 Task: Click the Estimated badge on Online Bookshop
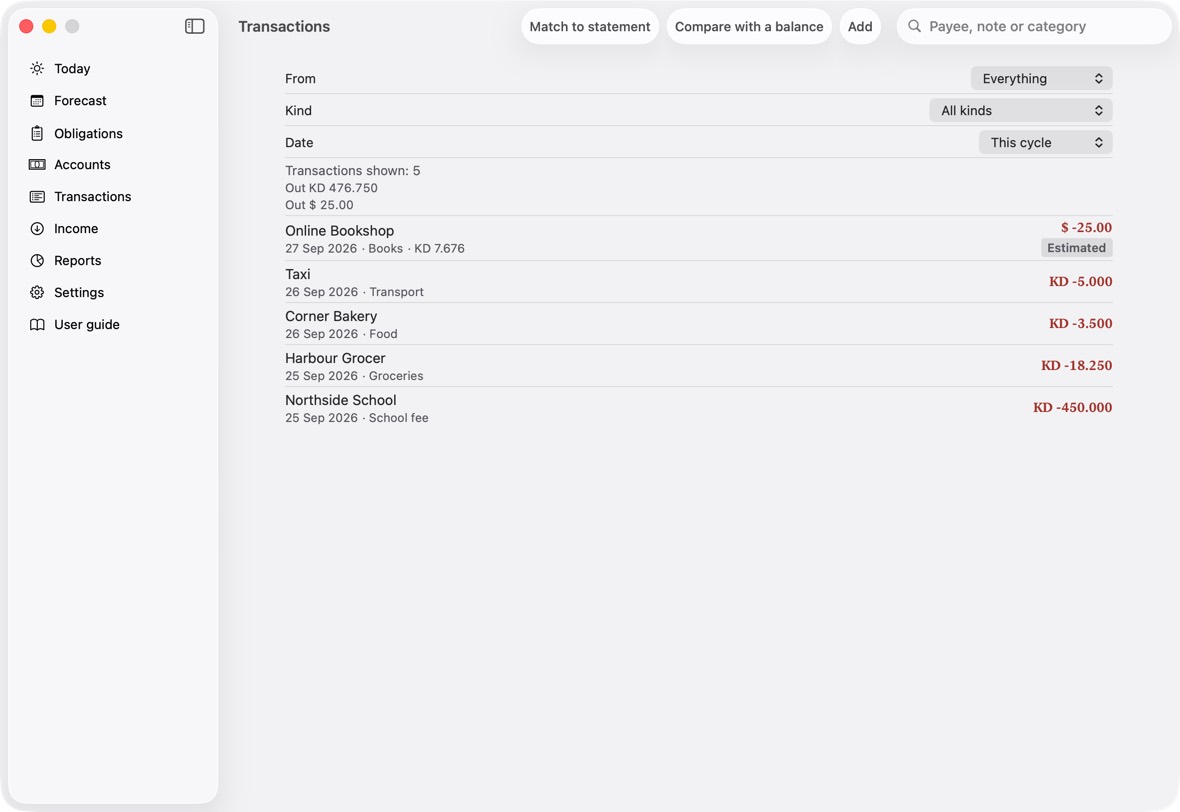(1076, 248)
